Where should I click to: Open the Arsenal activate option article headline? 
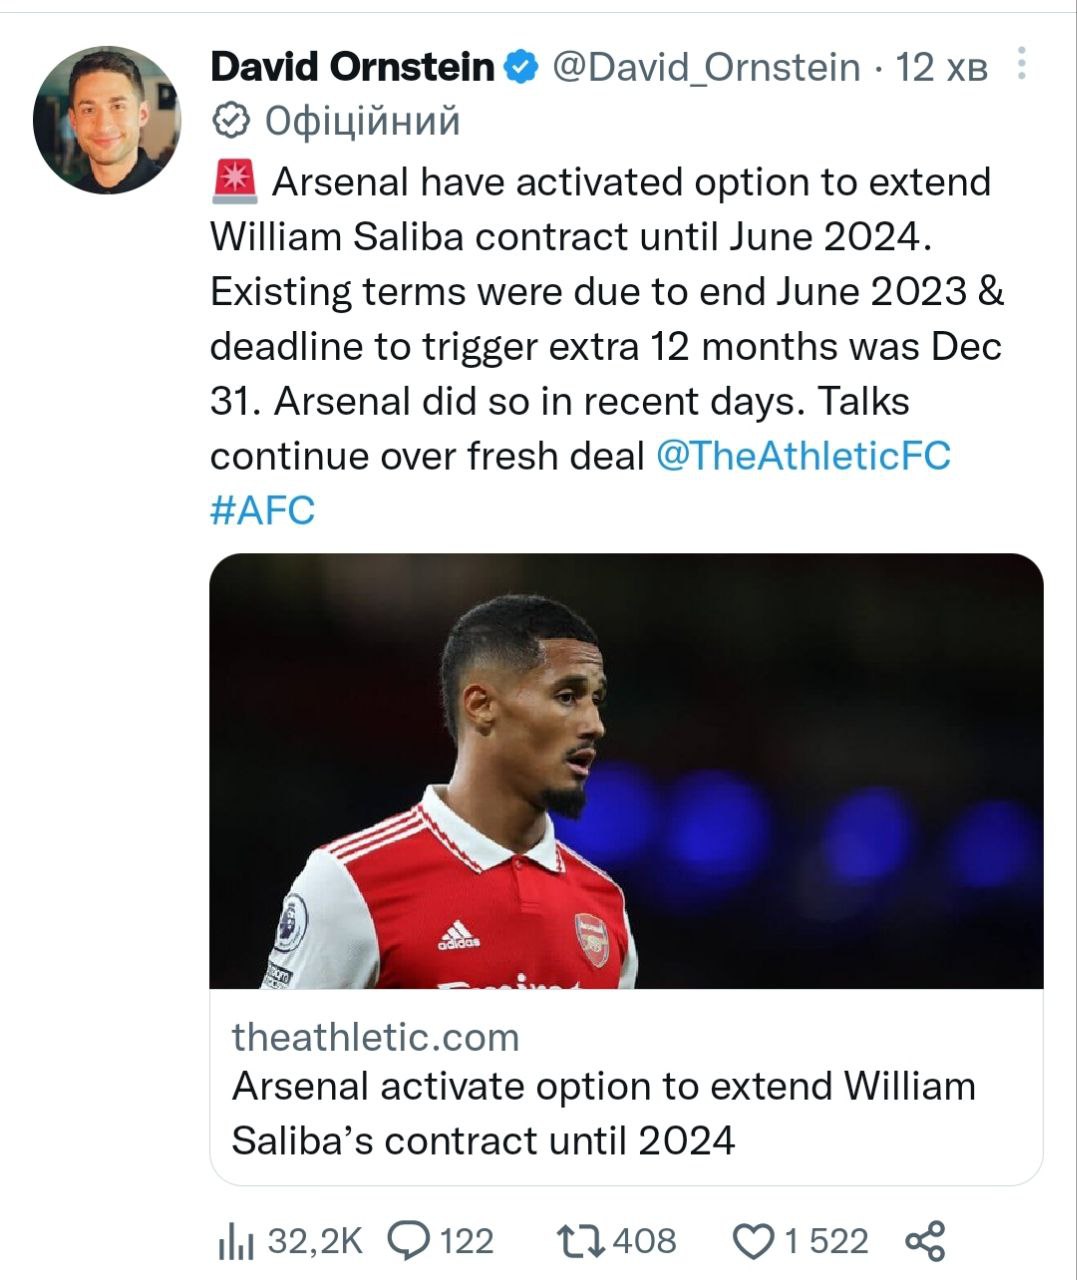click(603, 1113)
